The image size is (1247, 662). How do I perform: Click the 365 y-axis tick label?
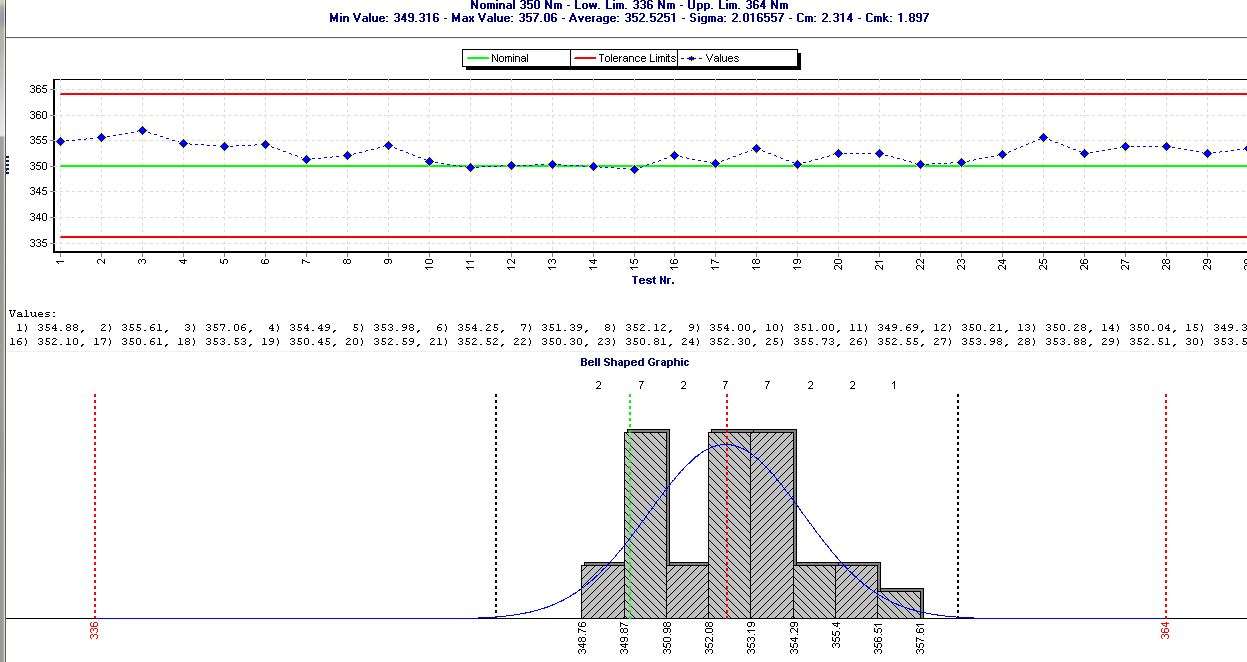(x=37, y=89)
